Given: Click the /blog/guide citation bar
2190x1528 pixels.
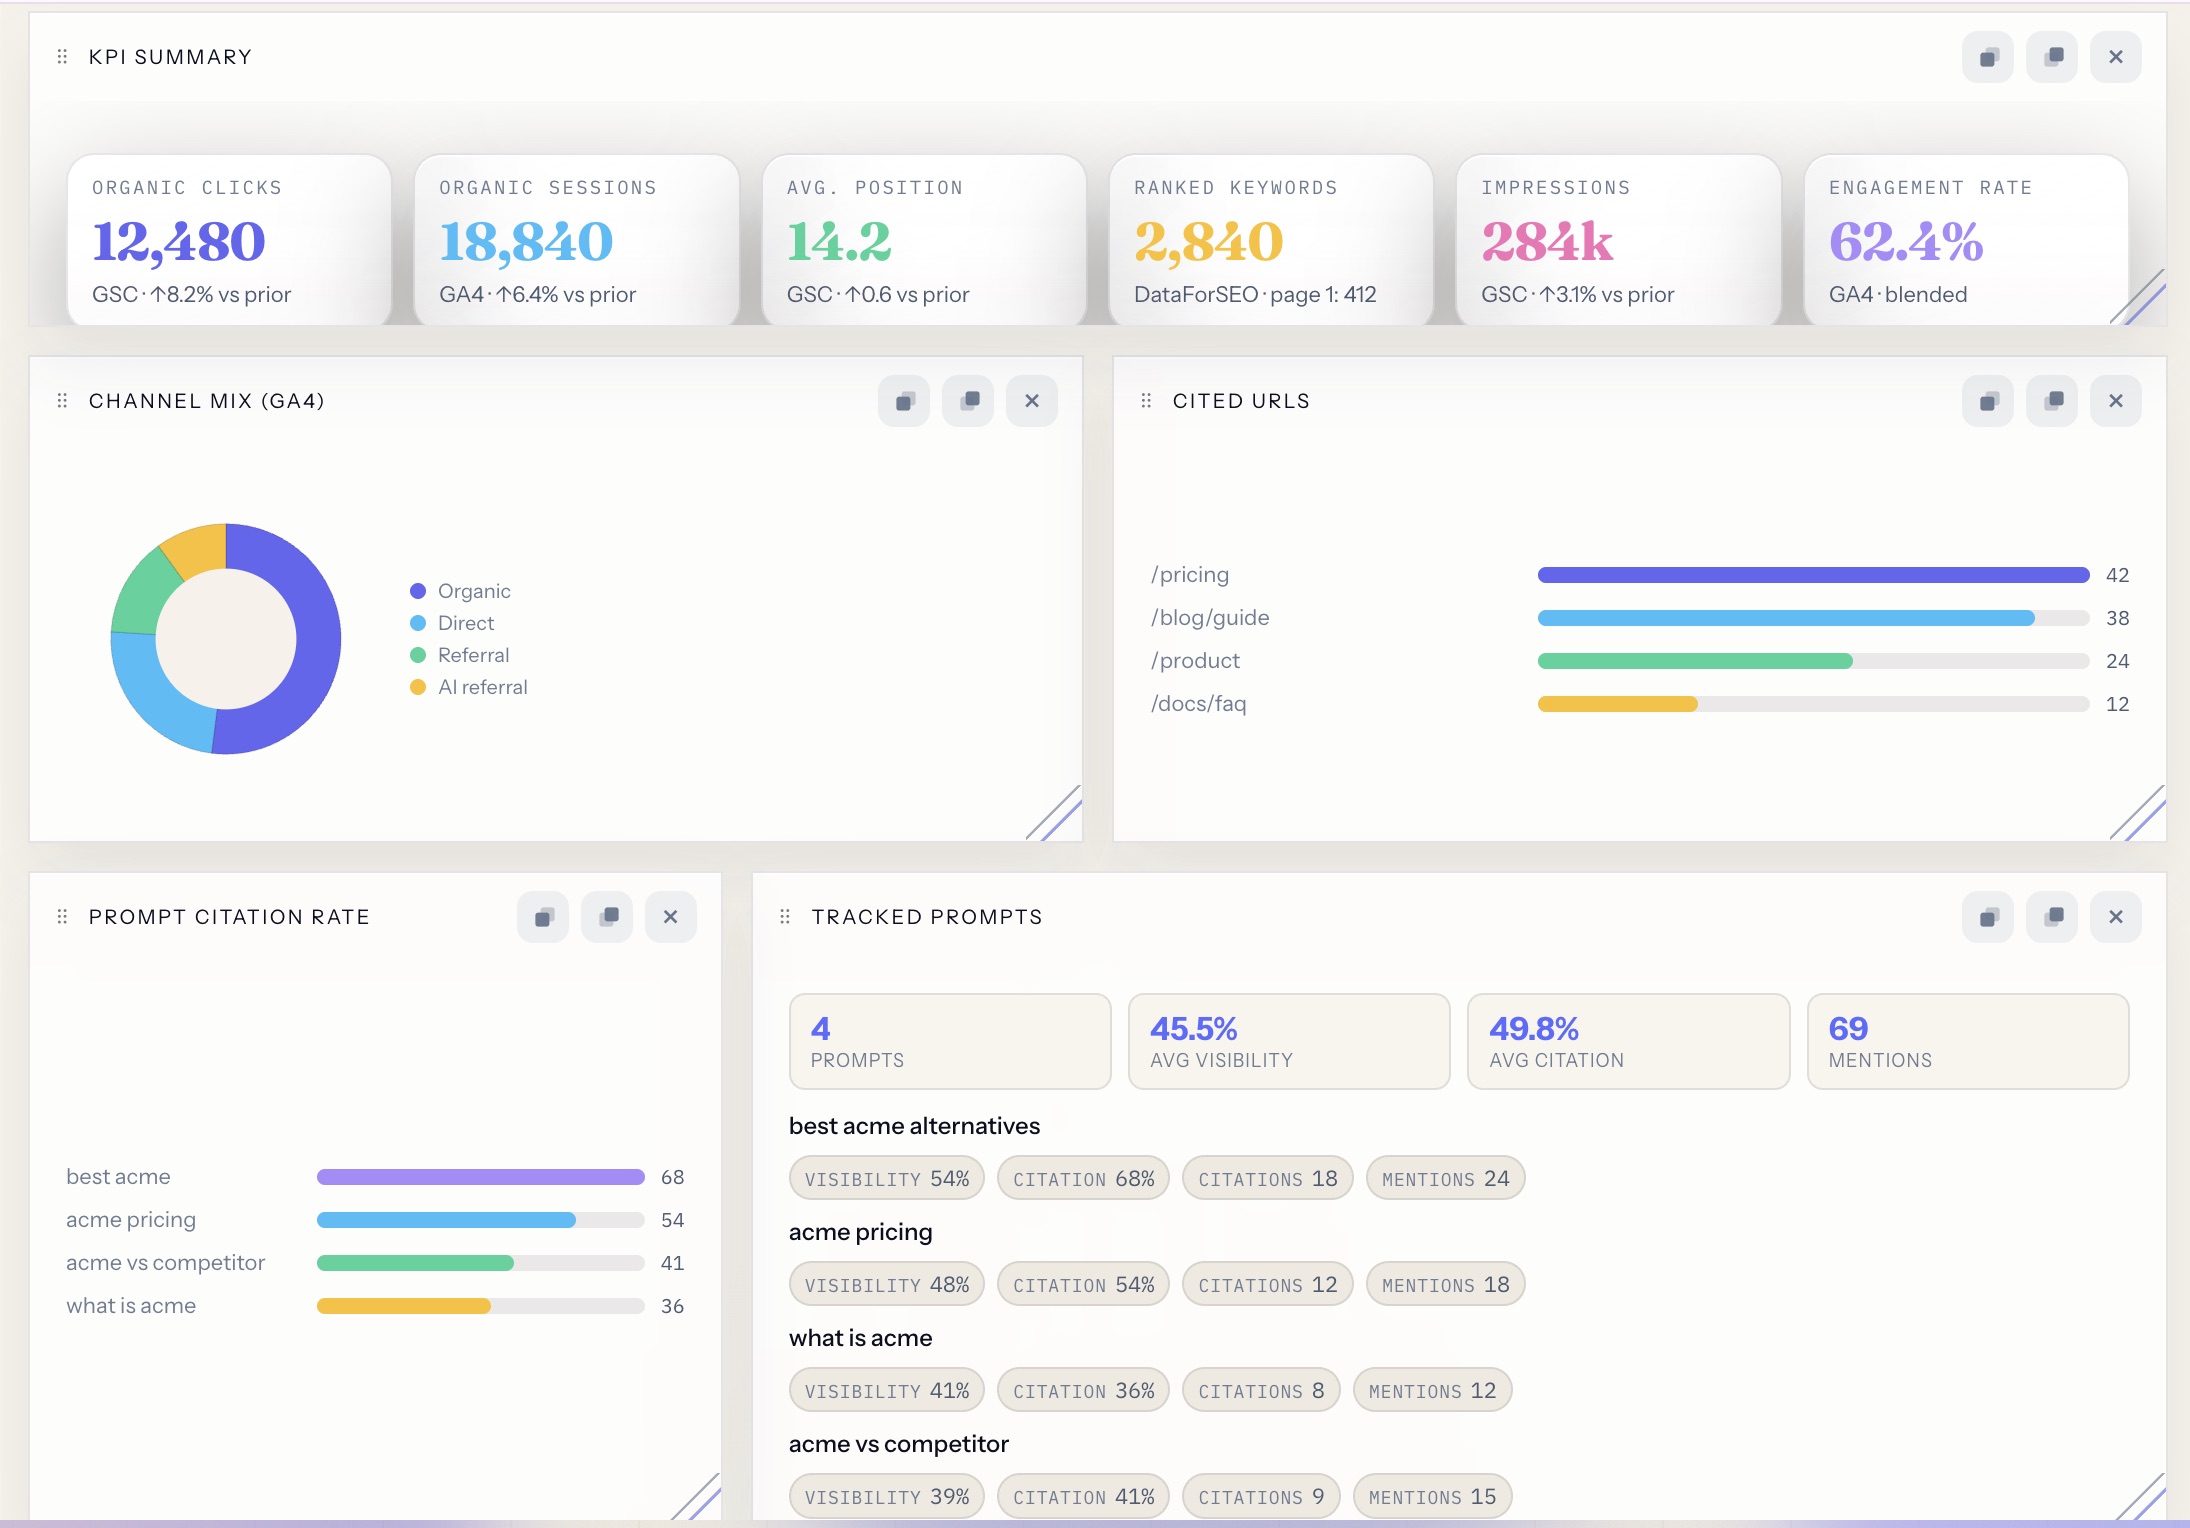Looking at the screenshot, I should click(x=1813, y=618).
